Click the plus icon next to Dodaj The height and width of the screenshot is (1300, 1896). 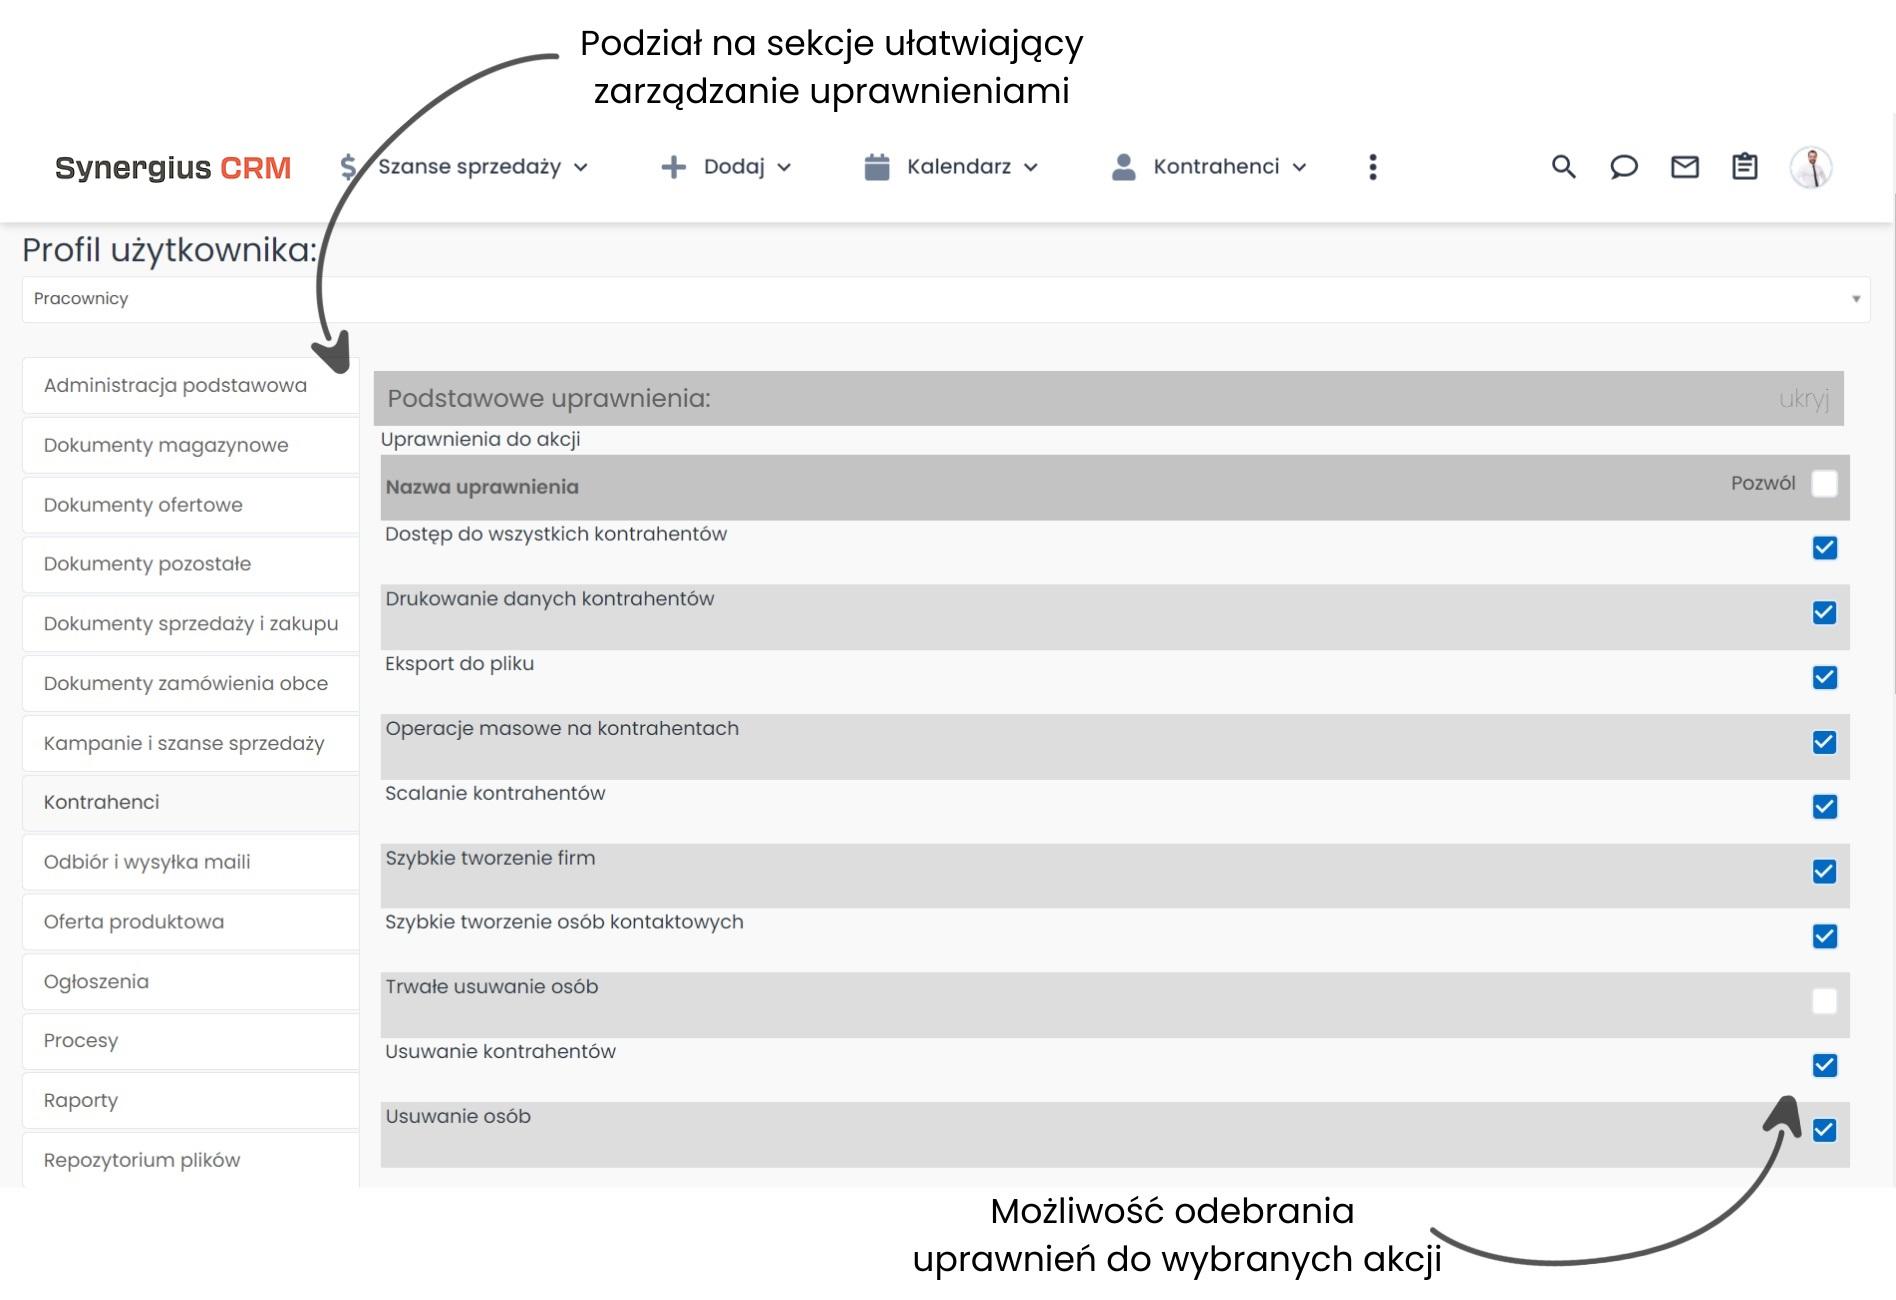pos(674,167)
